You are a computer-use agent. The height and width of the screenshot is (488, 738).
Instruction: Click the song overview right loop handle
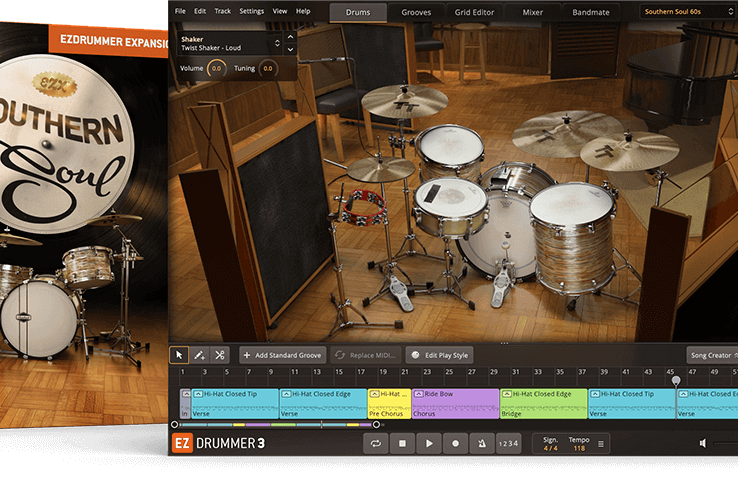pos(376,424)
